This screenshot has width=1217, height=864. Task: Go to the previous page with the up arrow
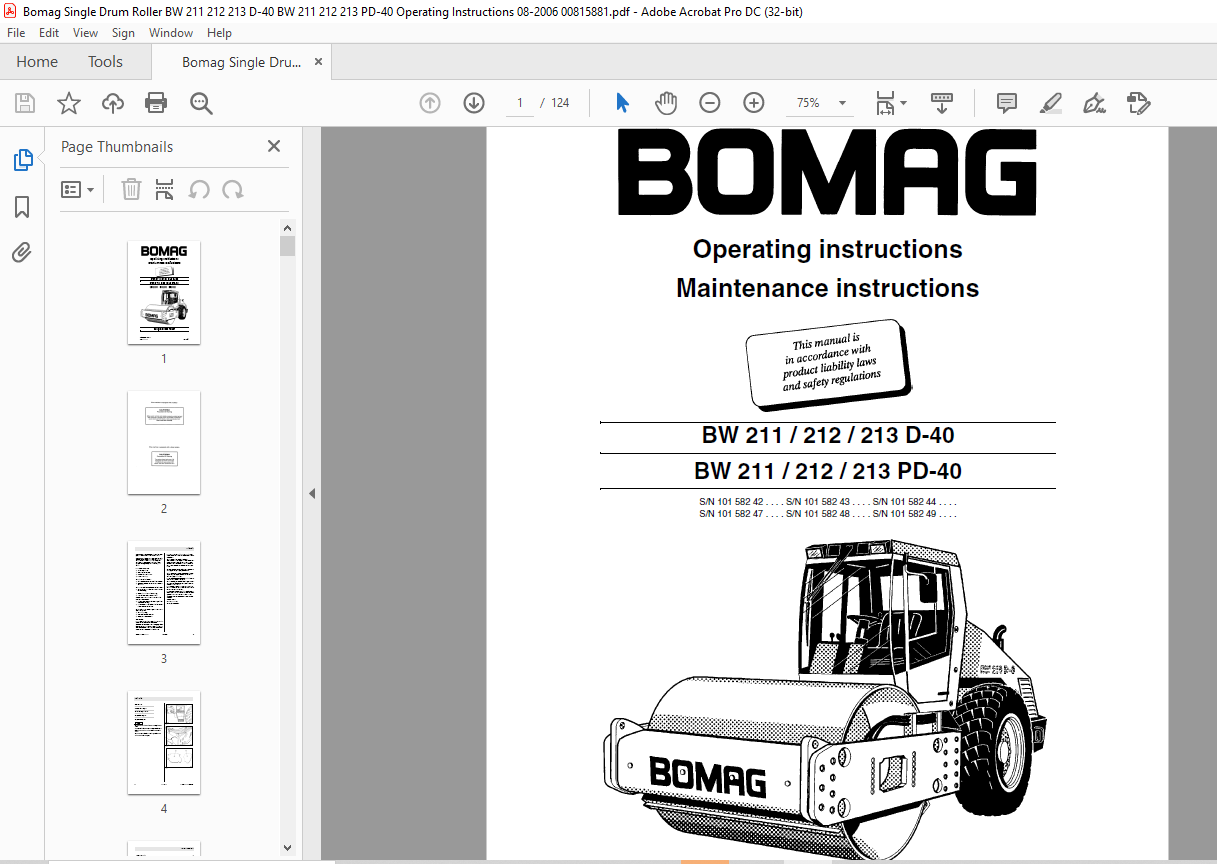(x=430, y=103)
